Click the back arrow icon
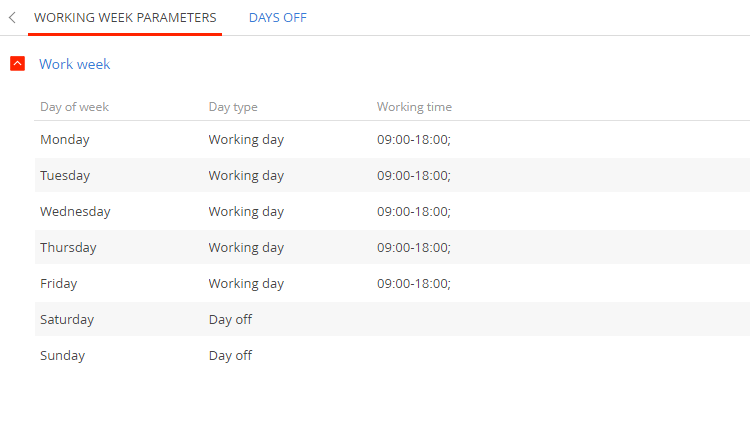The image size is (750, 428). point(12,18)
